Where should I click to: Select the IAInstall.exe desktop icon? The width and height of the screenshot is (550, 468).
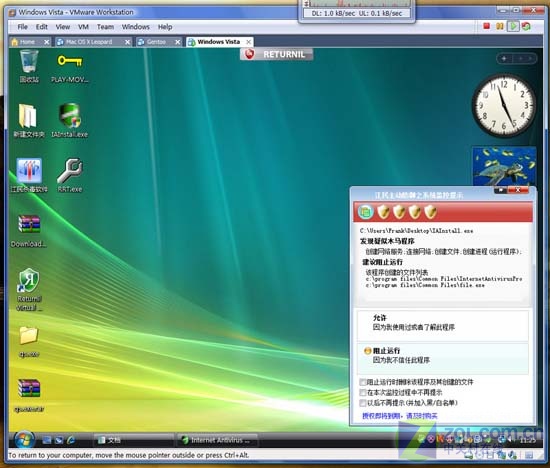pos(69,120)
